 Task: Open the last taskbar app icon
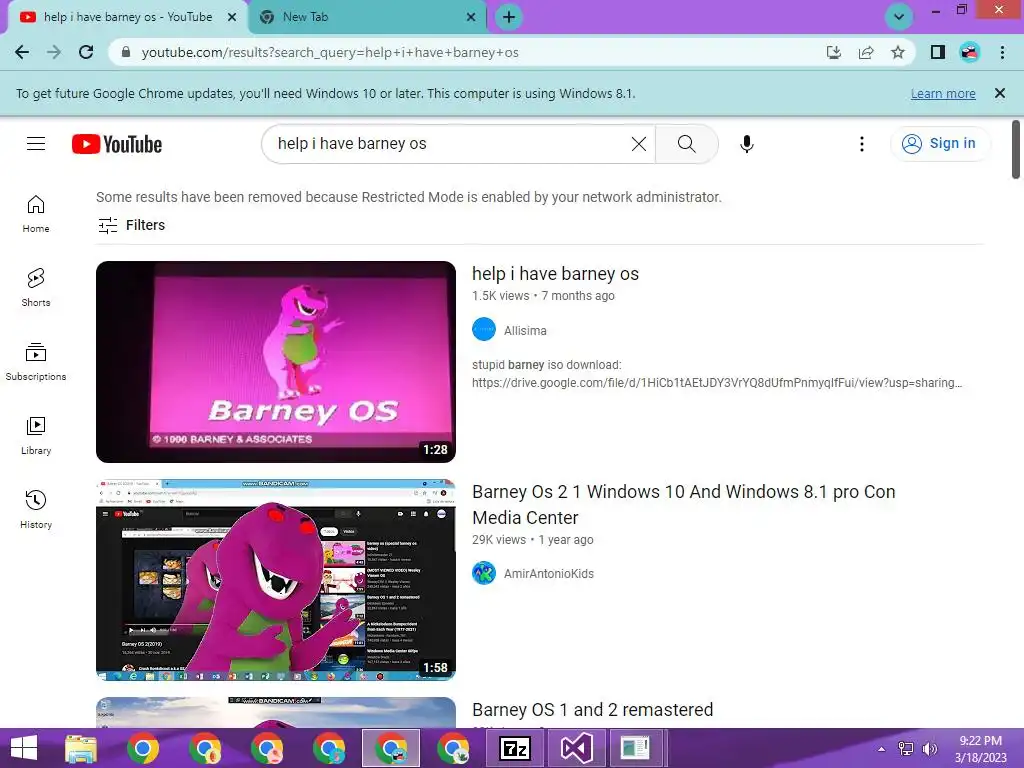(635, 748)
